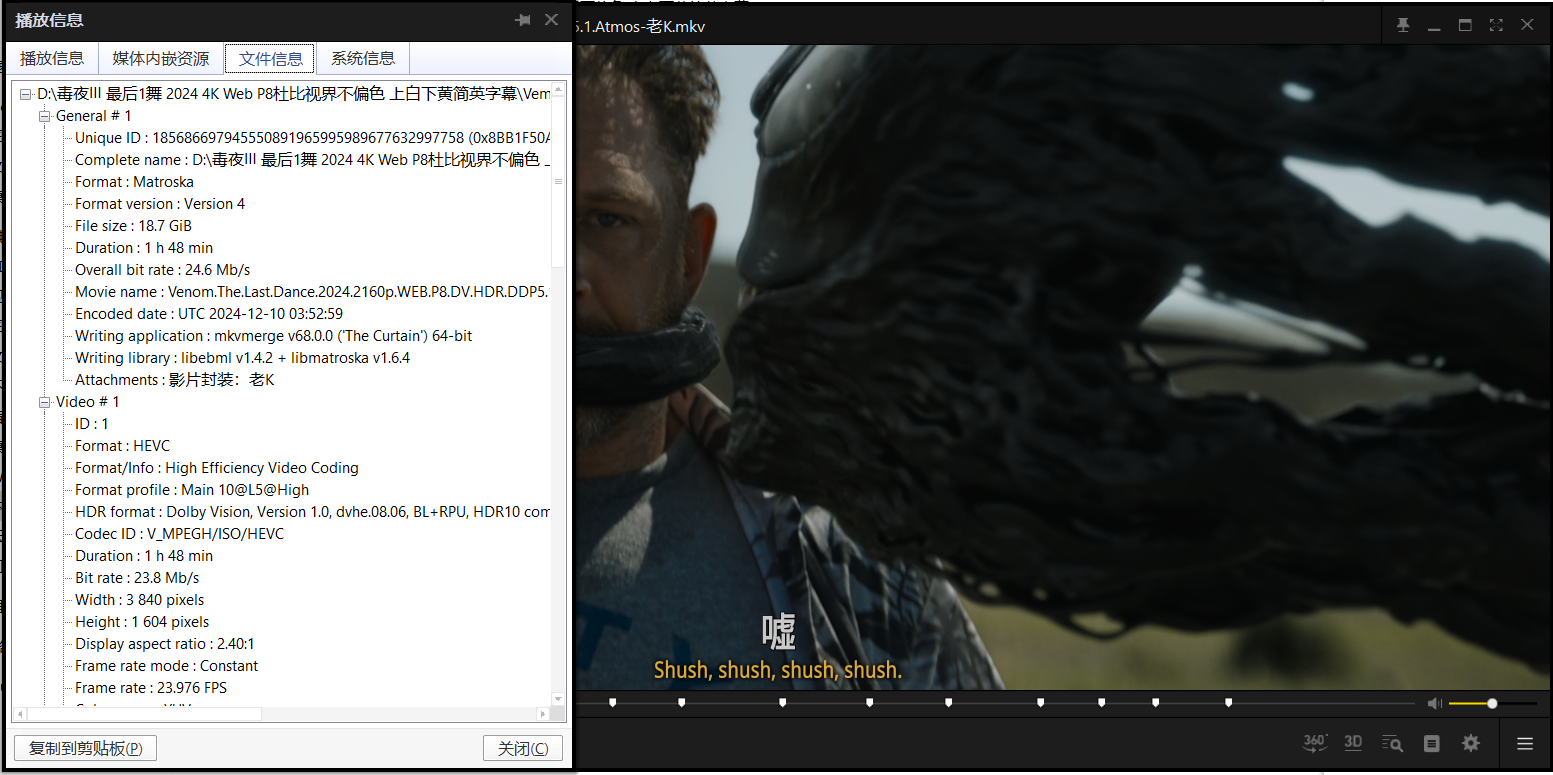Viewport: 1553px width, 775px height.
Task: Select Attachments 影片封装 row
Action: point(175,380)
